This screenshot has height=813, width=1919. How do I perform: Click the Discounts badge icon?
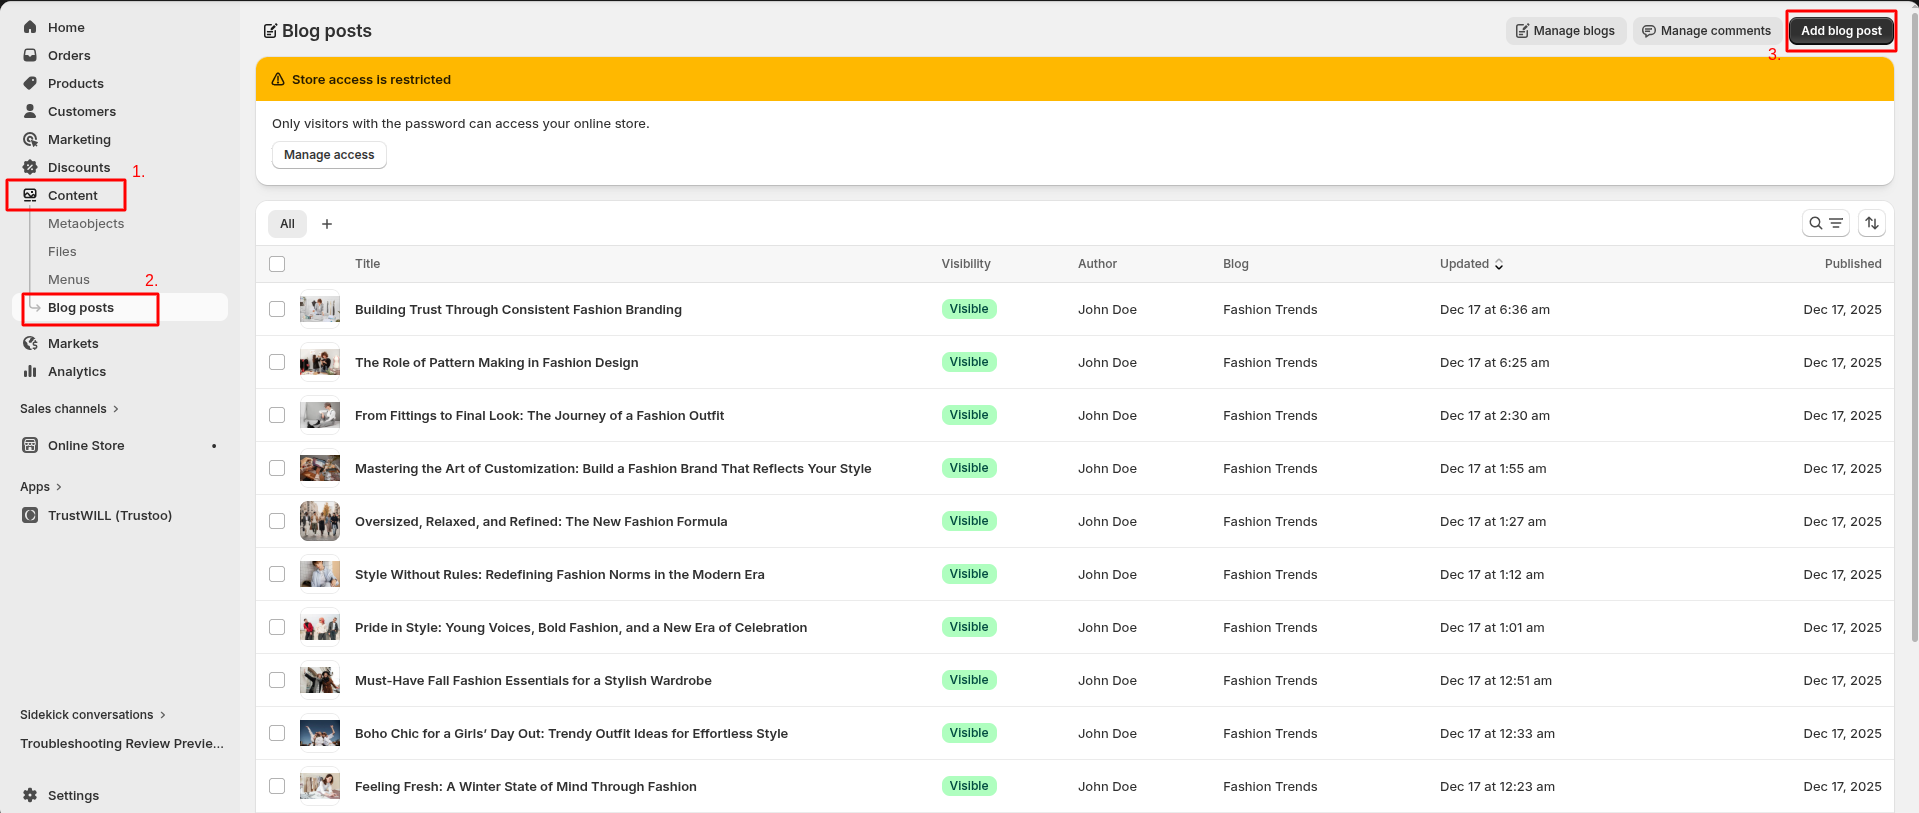click(x=30, y=167)
